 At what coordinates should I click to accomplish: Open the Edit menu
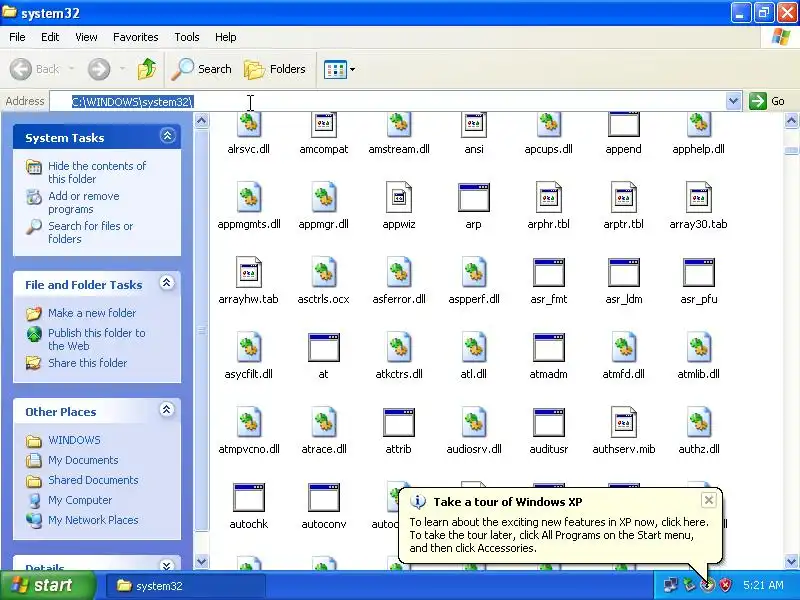50,37
